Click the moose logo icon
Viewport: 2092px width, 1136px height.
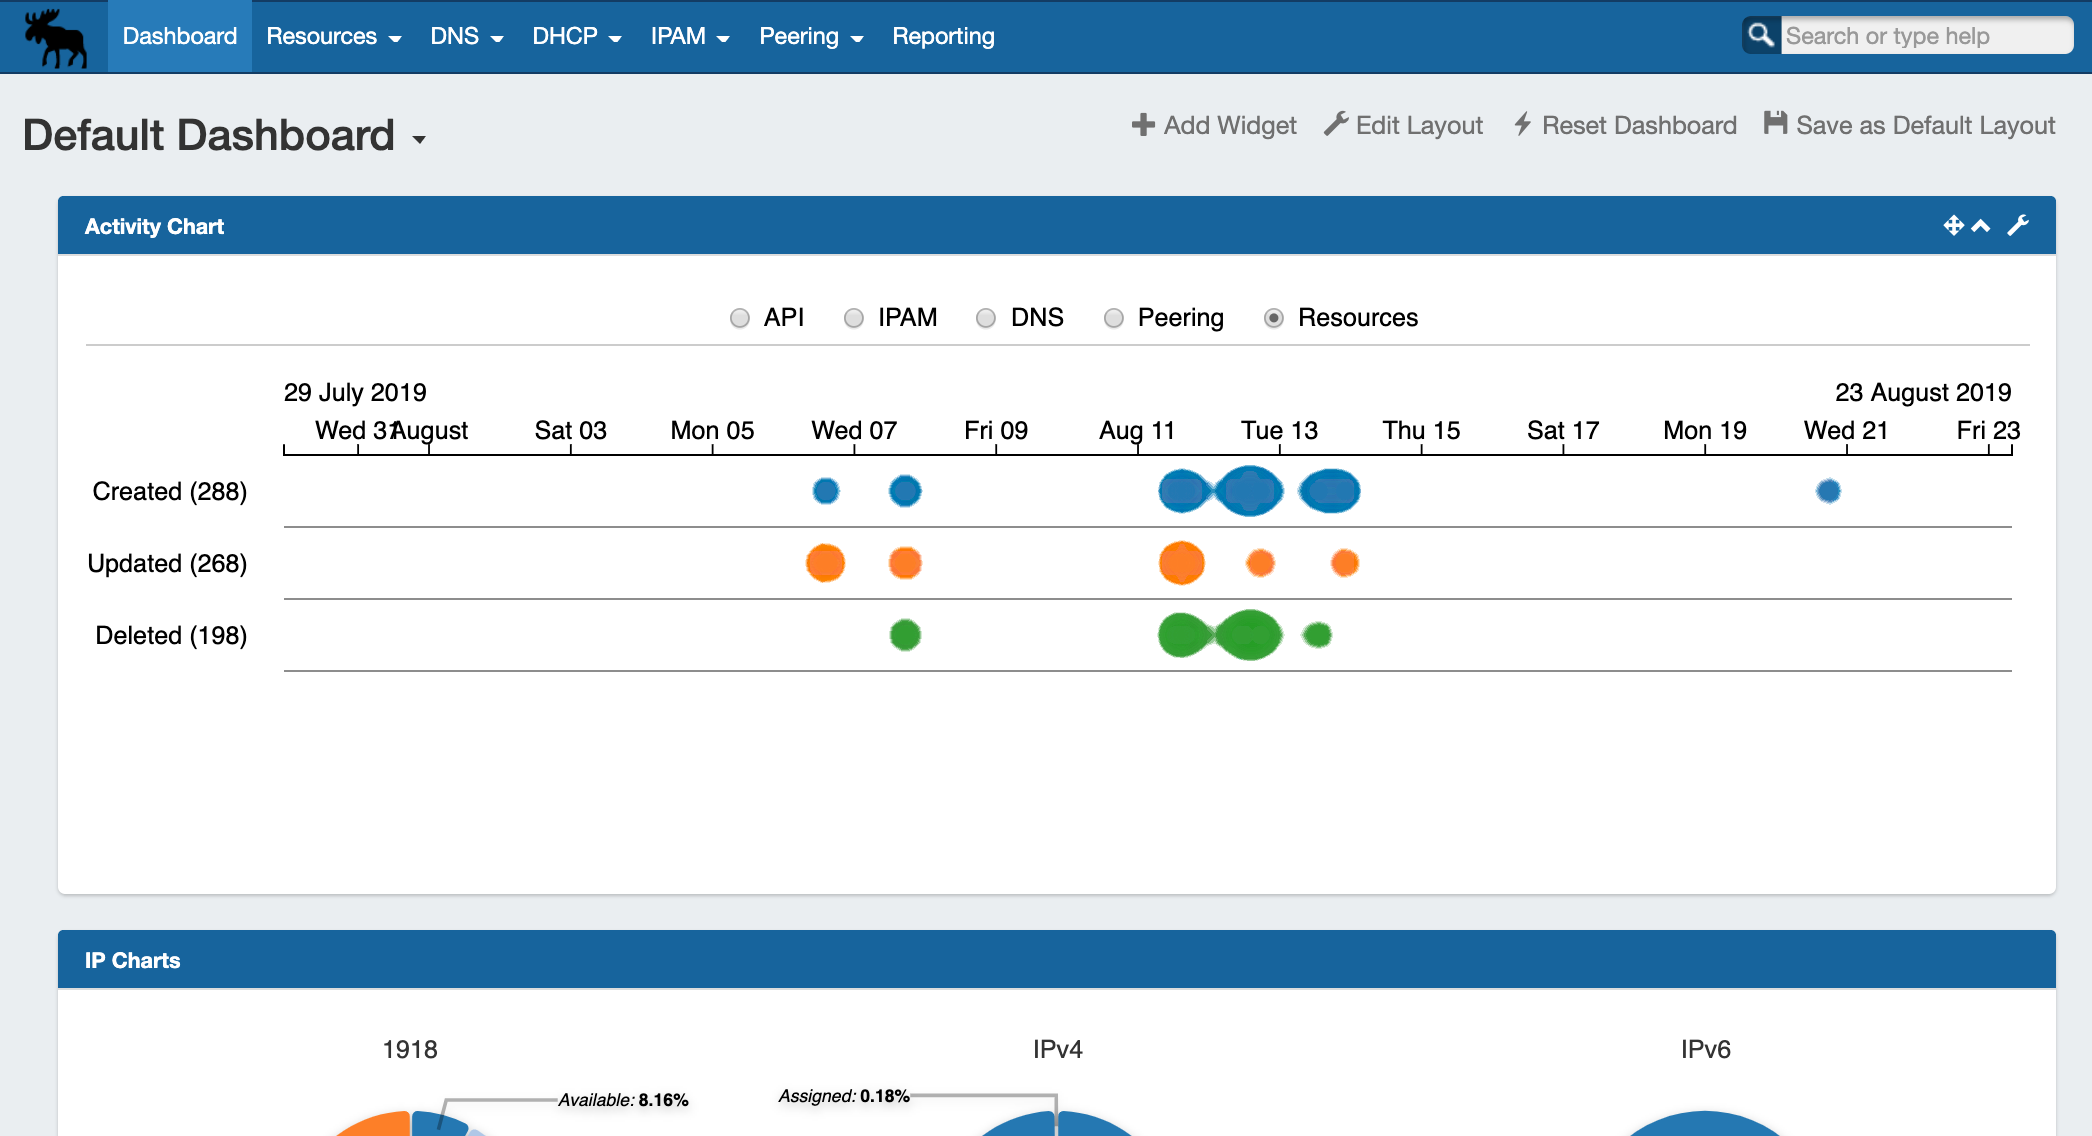click(x=55, y=38)
